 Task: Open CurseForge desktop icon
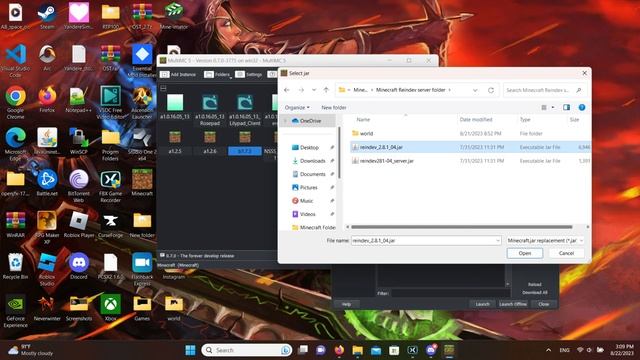[110, 224]
